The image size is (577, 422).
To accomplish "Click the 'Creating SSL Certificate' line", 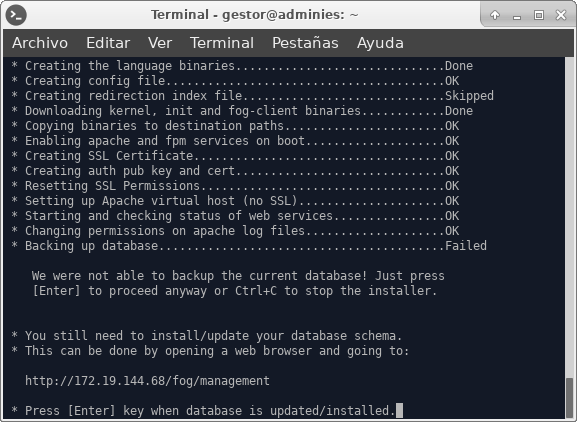I will click(235, 156).
